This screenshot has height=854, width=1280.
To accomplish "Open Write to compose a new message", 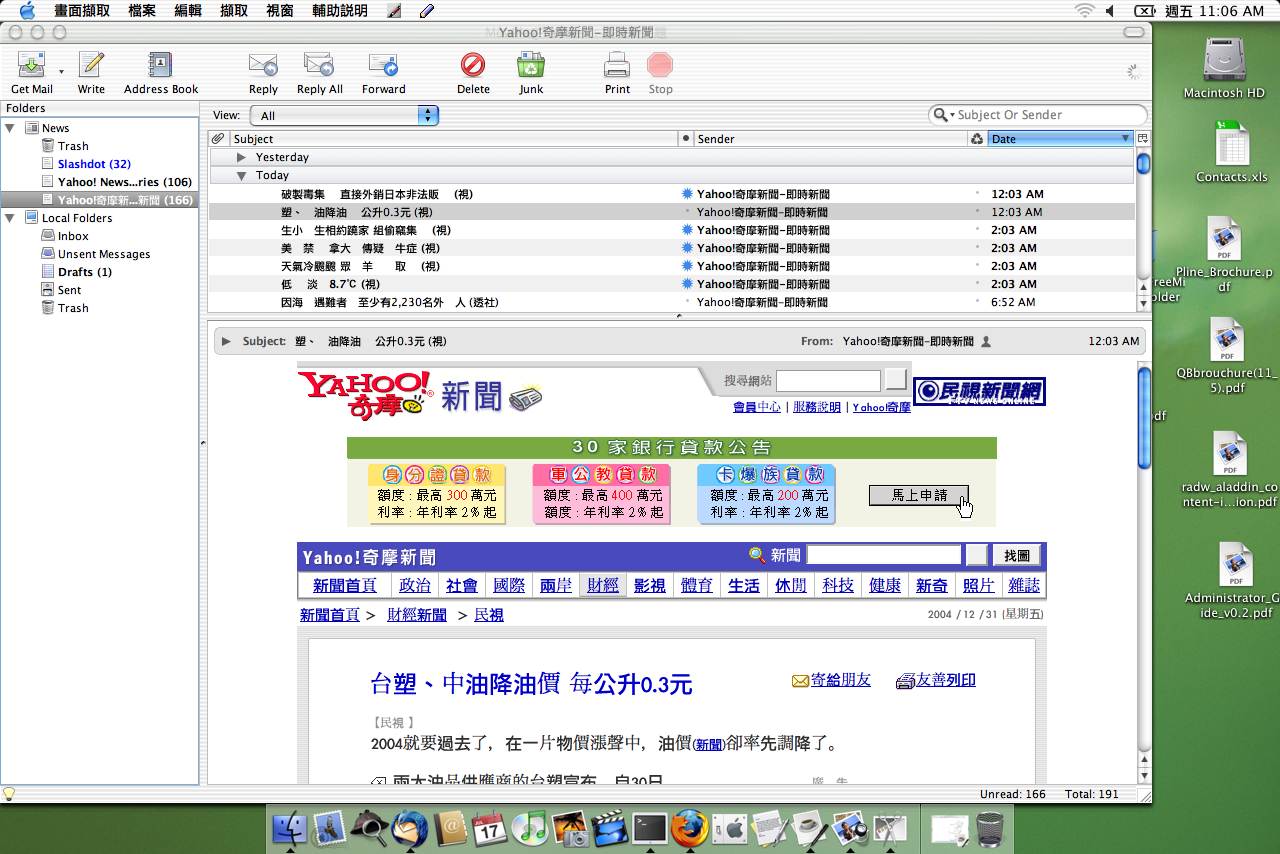I will [x=91, y=67].
